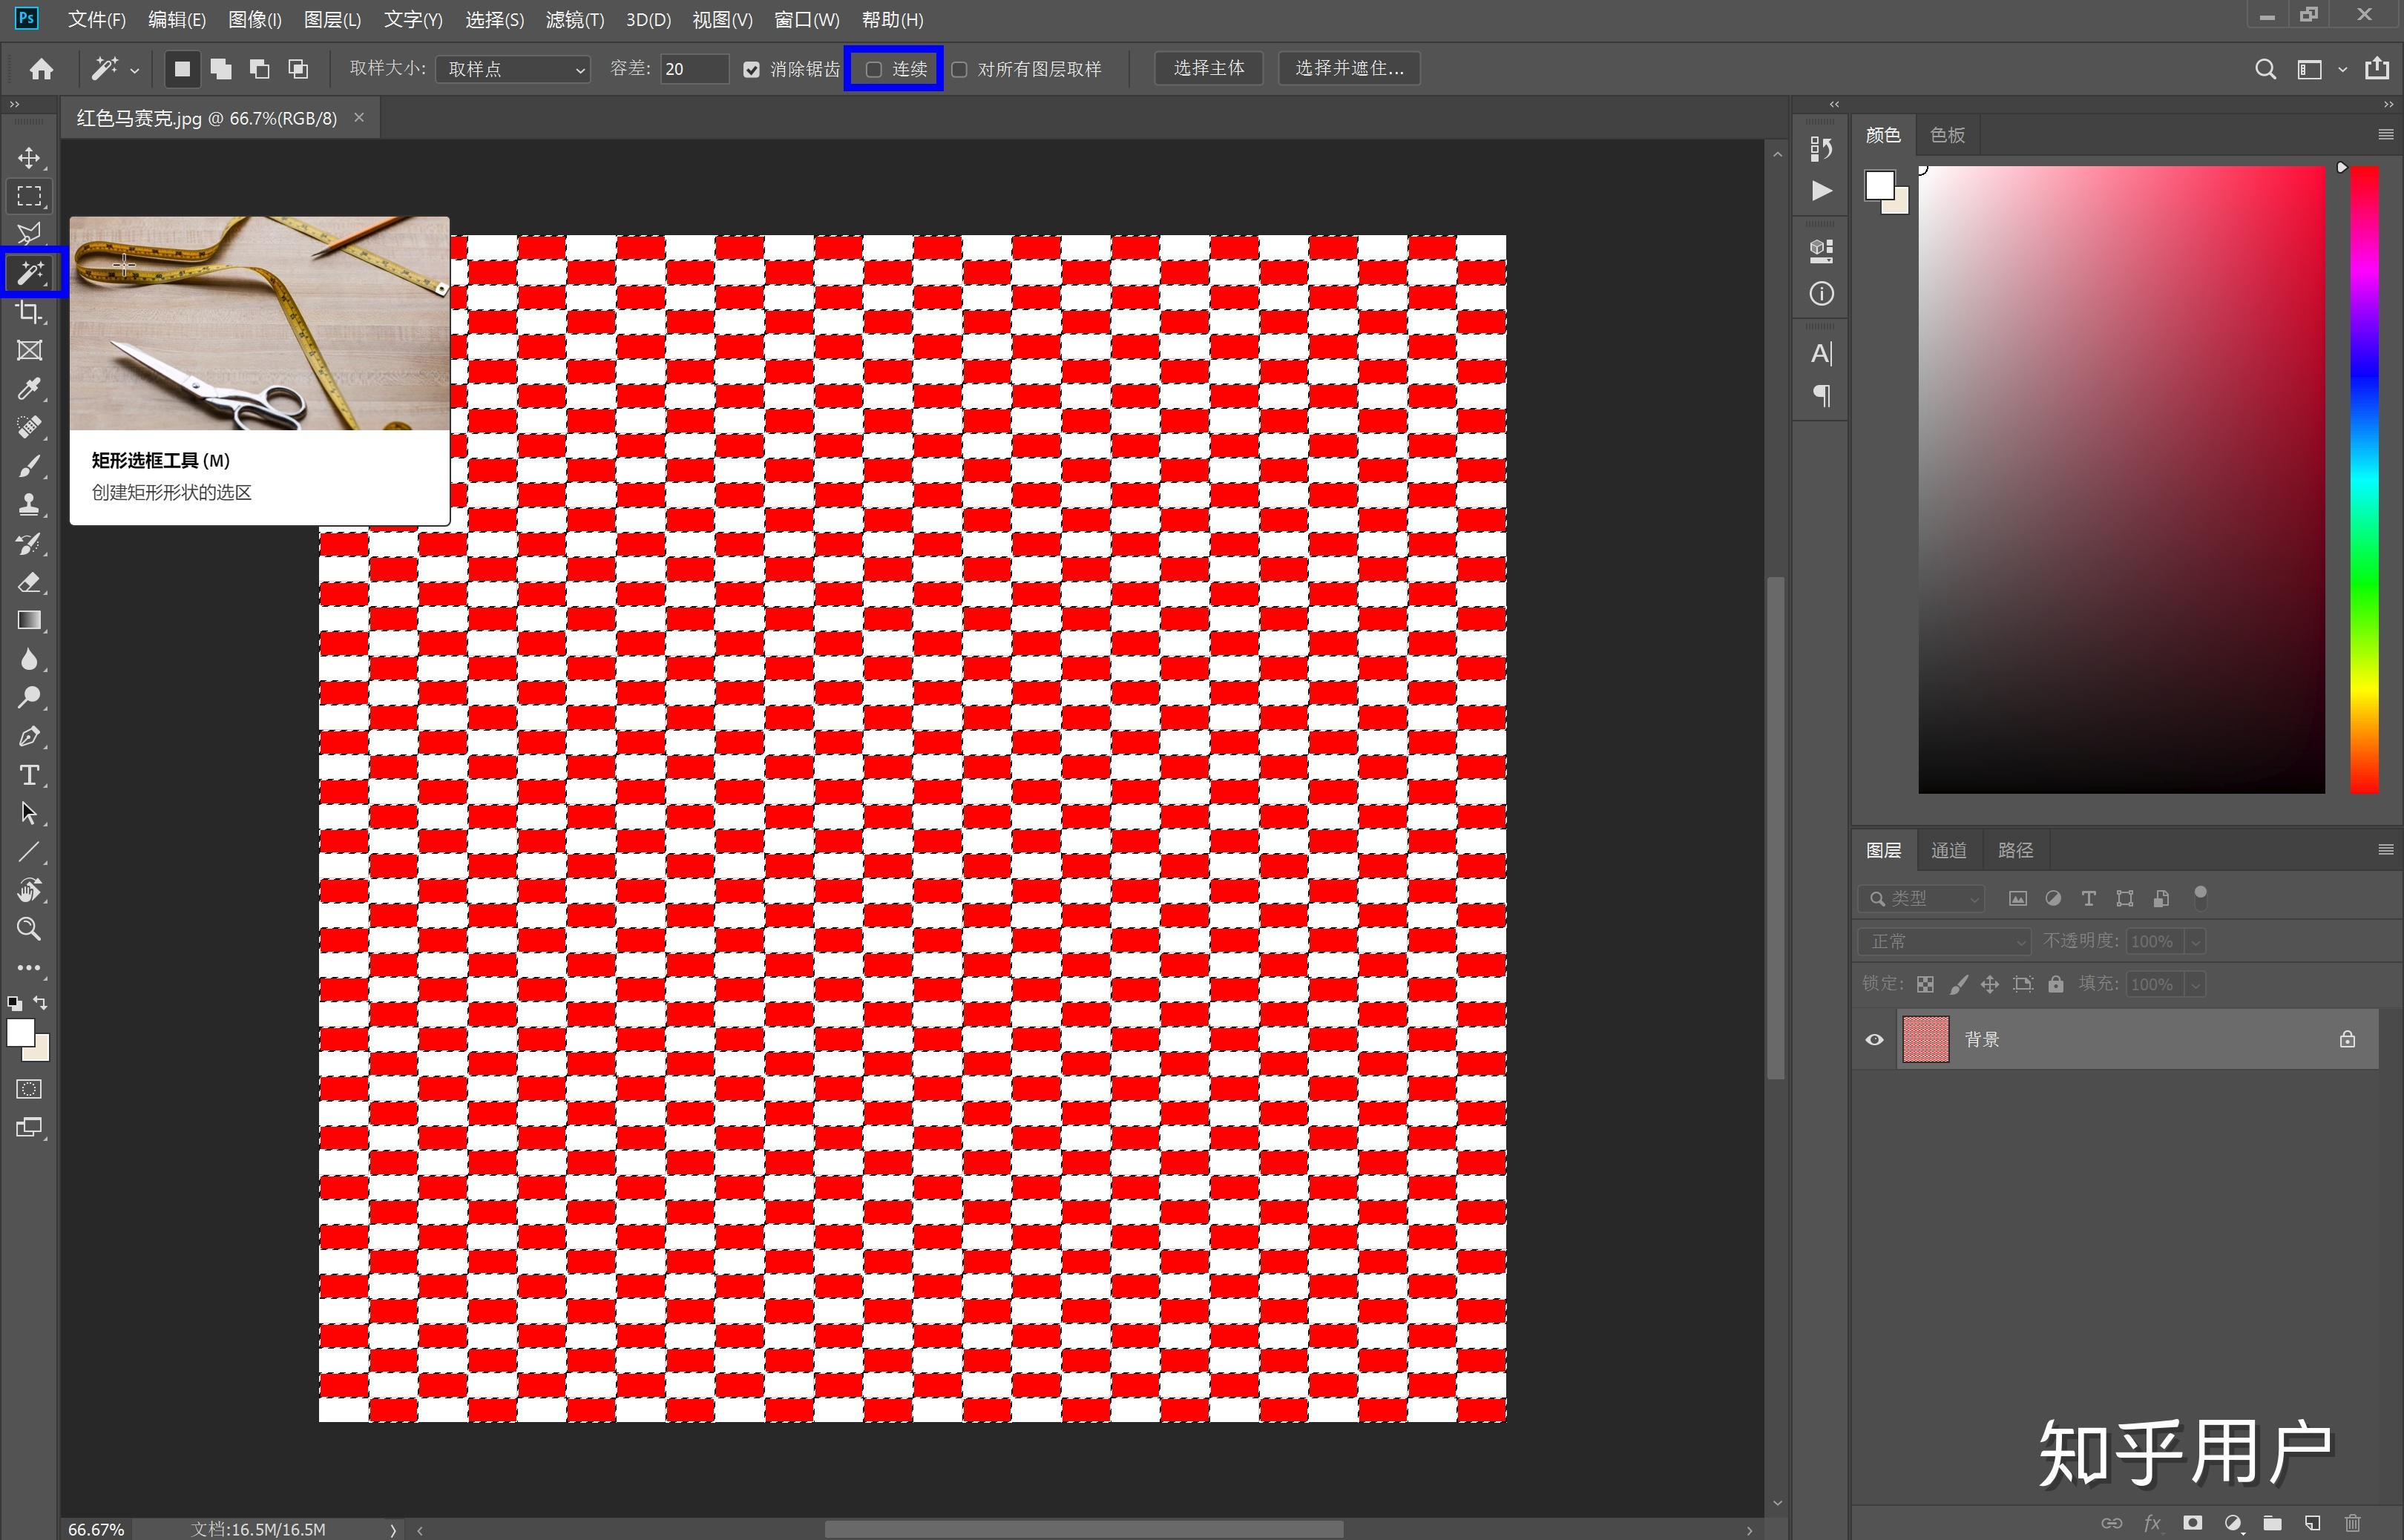Select the Lasso tool
This screenshot has height=1540, width=2404.
tap(29, 234)
